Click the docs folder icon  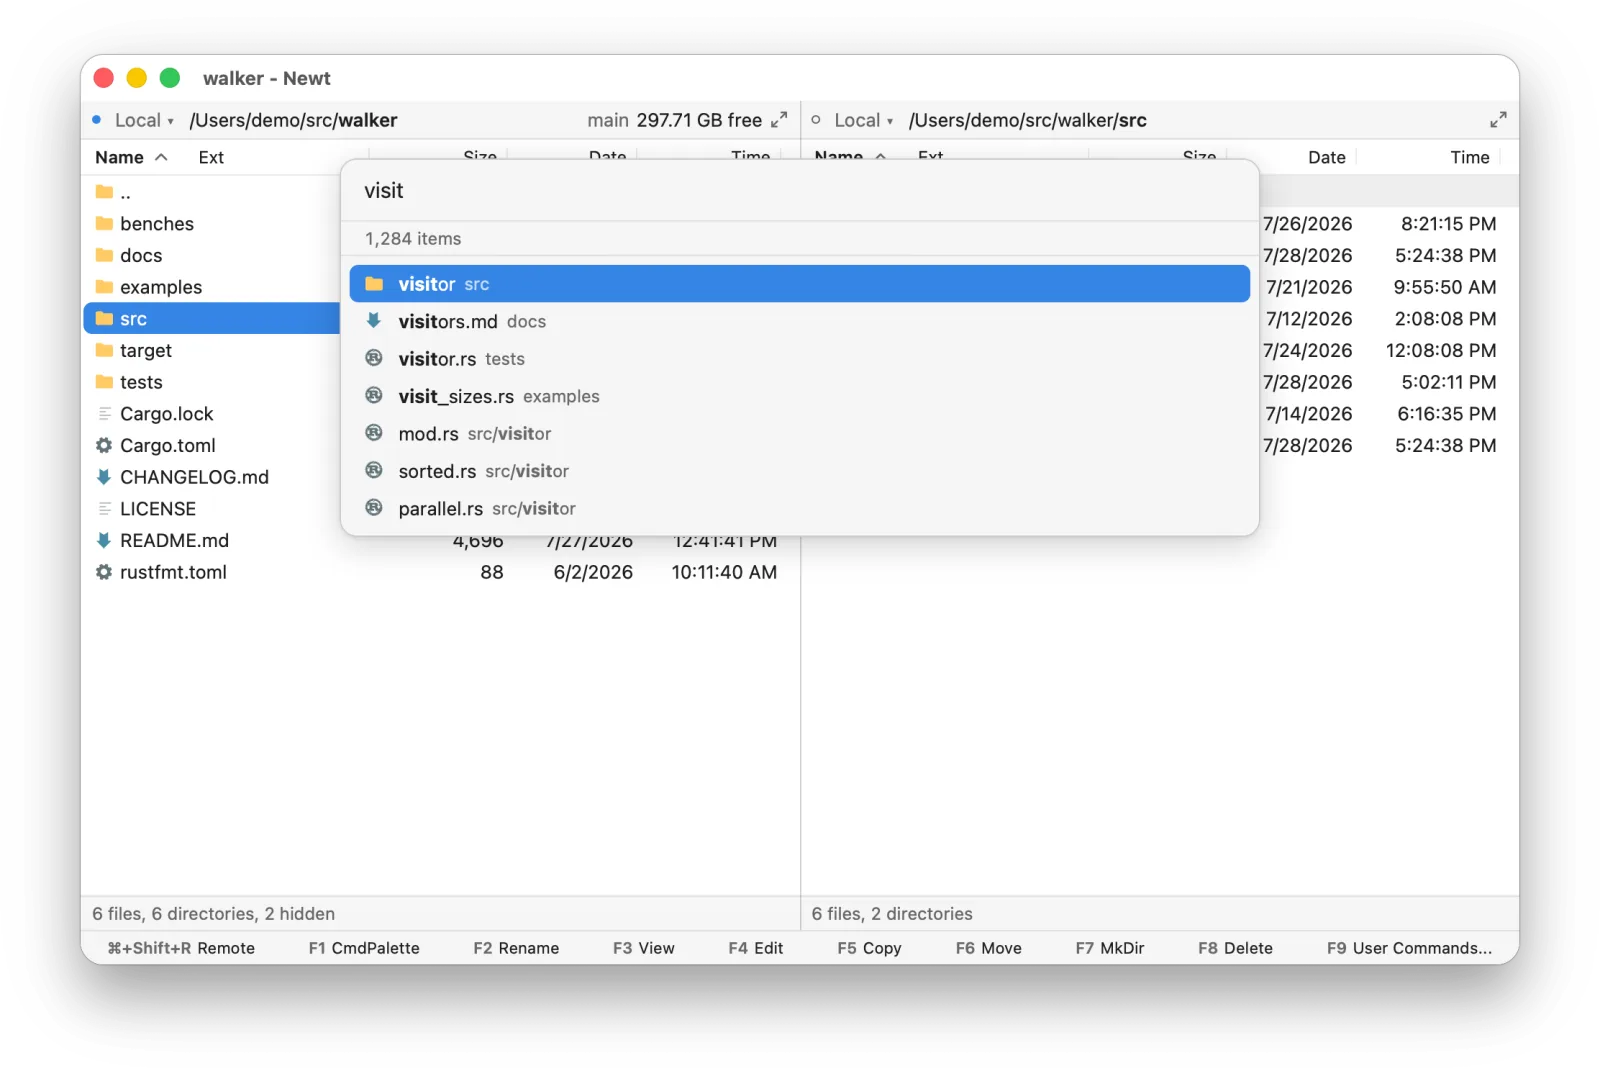(x=104, y=255)
